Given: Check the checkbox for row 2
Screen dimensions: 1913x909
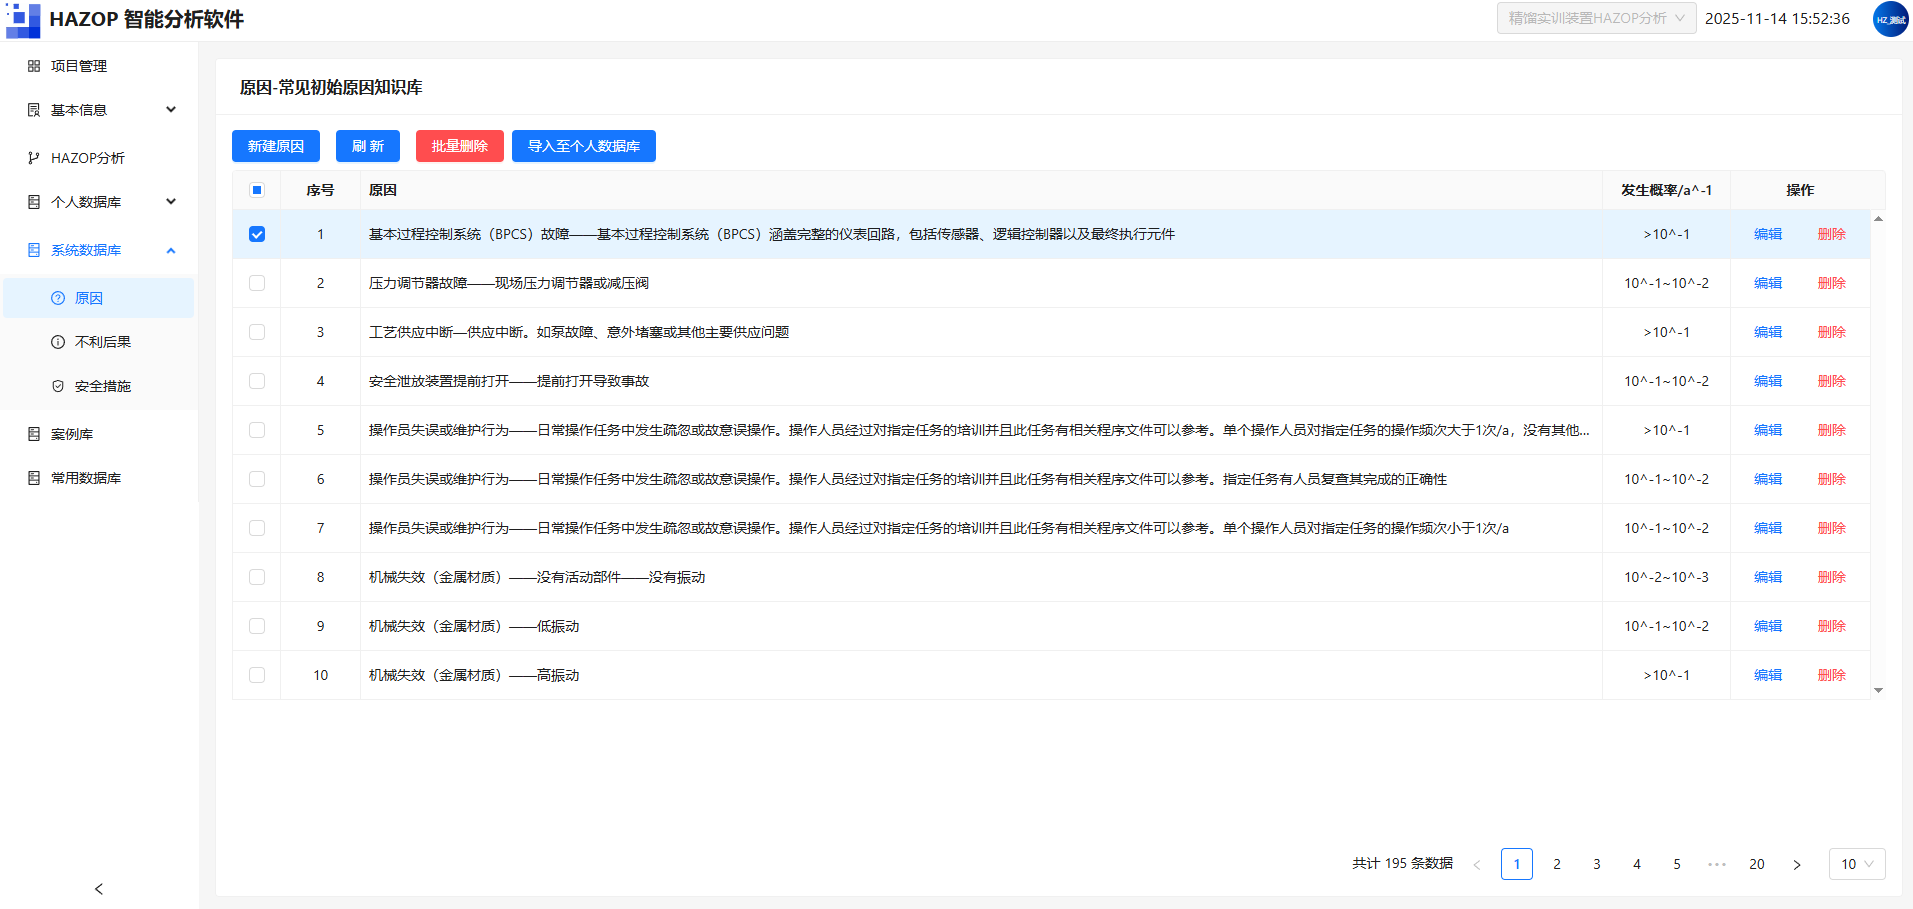Looking at the screenshot, I should coord(257,283).
